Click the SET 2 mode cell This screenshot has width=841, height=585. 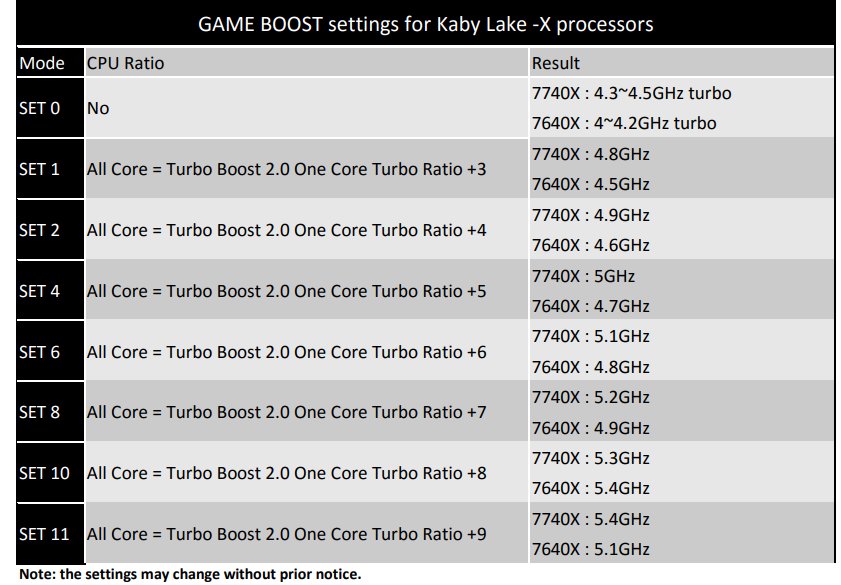click(50, 230)
